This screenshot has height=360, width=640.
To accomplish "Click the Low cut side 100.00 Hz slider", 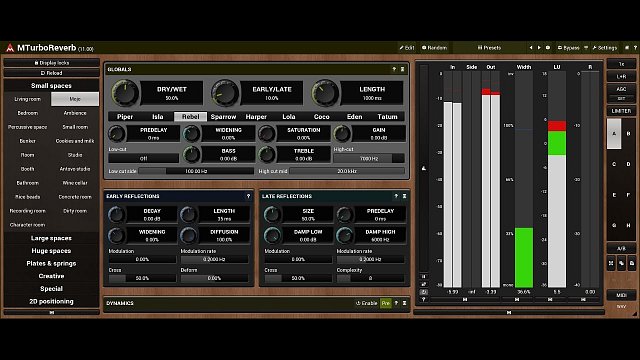I will 196,171.
